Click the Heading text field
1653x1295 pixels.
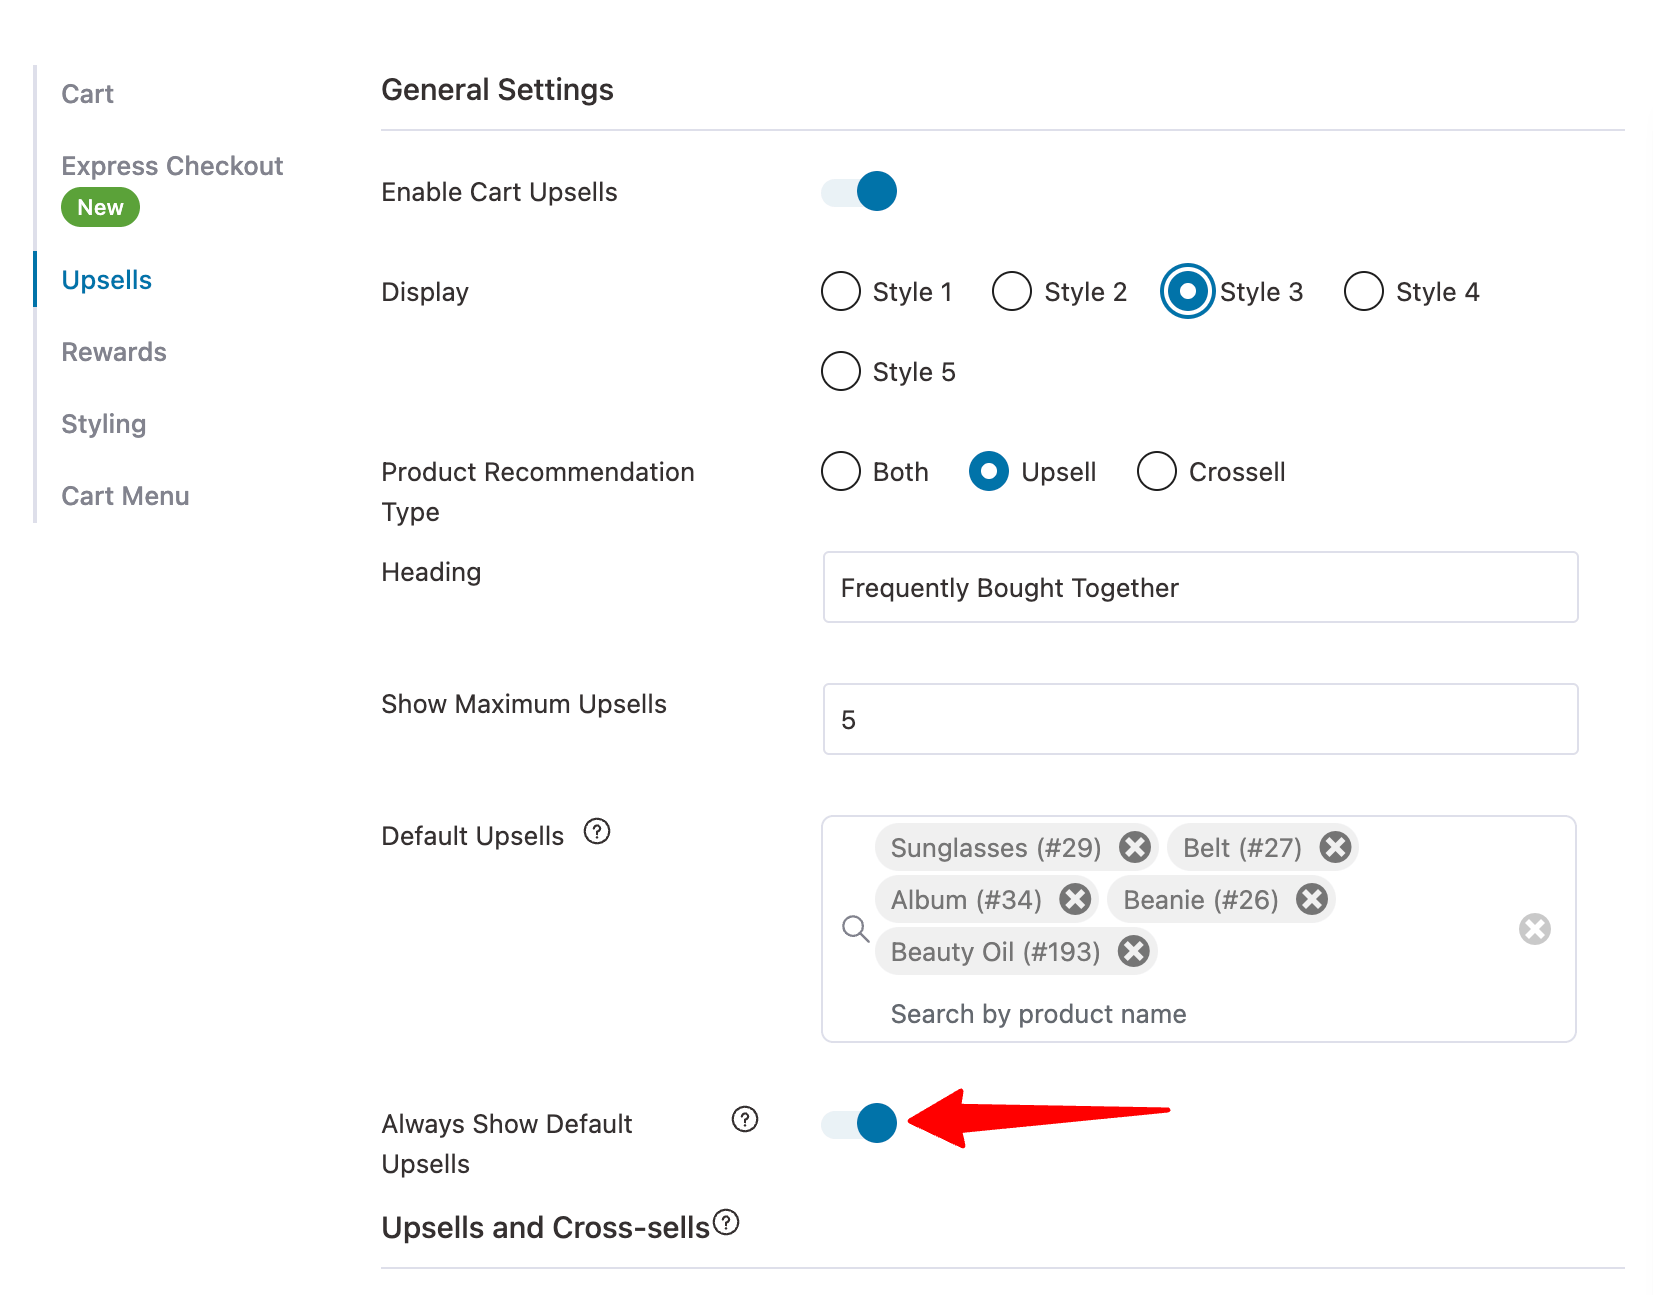[x=1200, y=587]
